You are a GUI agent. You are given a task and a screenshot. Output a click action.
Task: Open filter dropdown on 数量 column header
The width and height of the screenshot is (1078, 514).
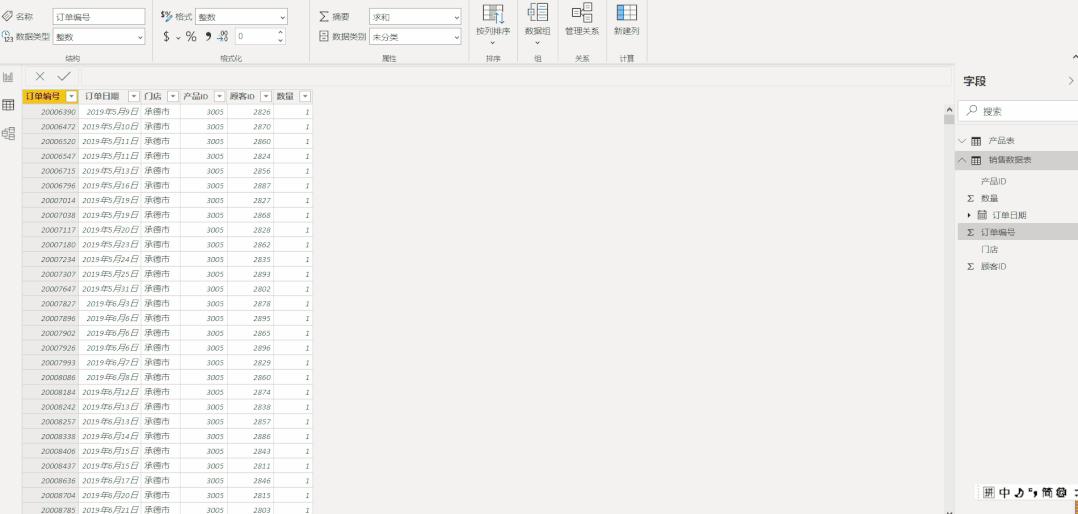[x=305, y=96]
